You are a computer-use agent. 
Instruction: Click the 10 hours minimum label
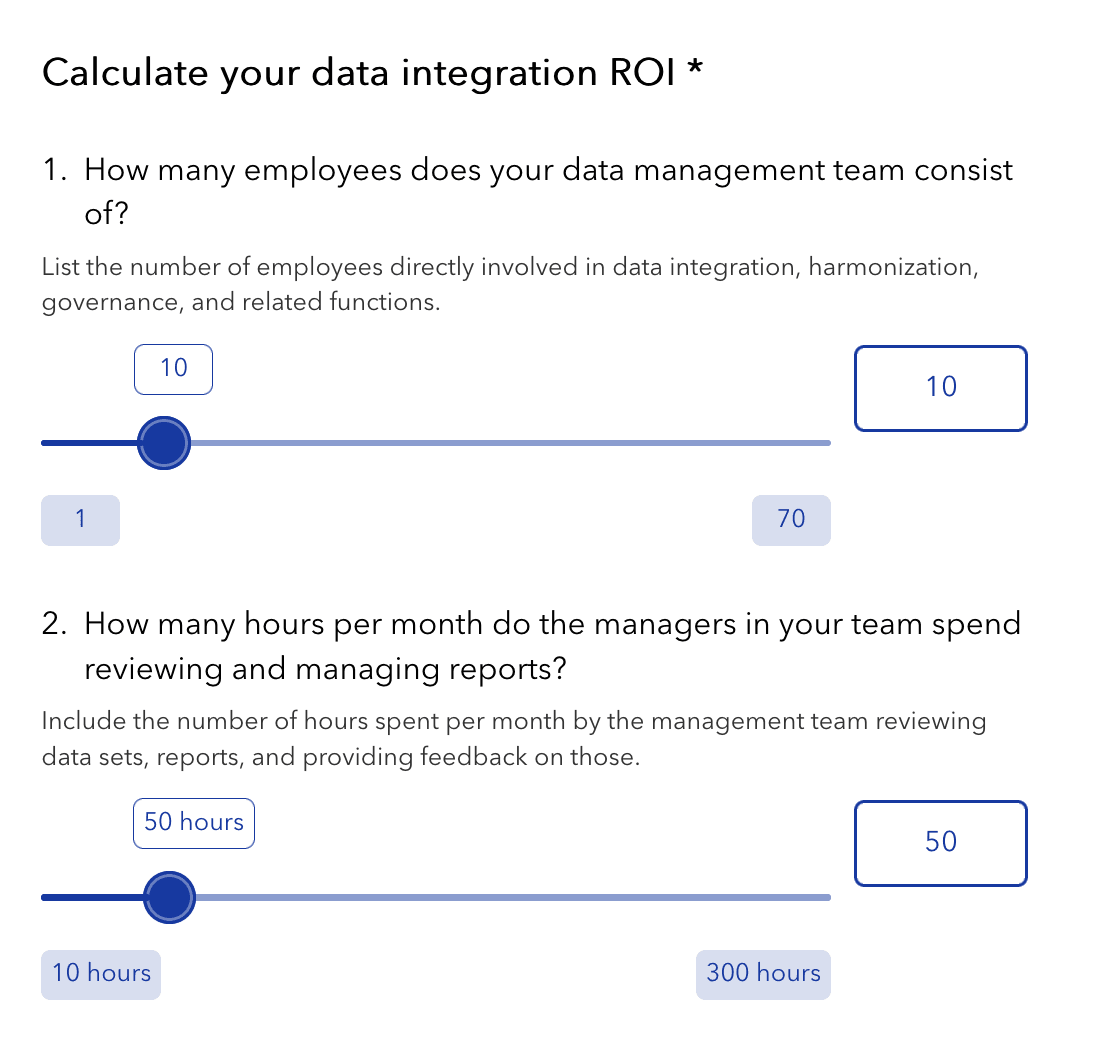click(101, 975)
